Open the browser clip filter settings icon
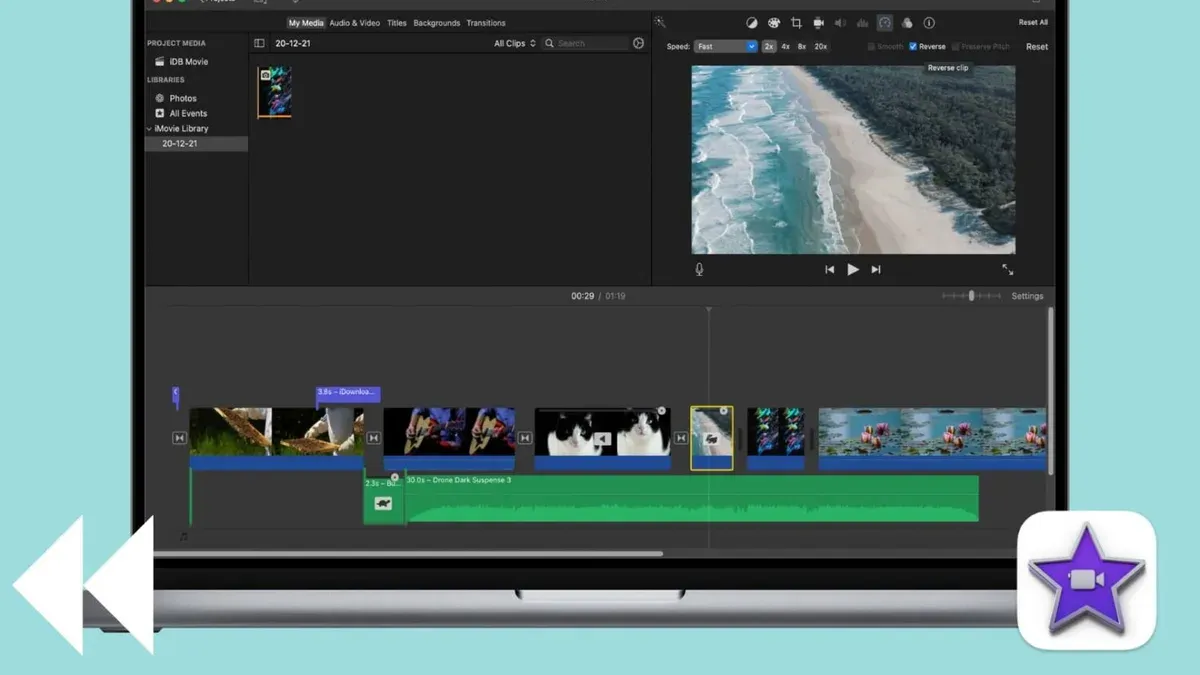The image size is (1200, 675). pos(639,43)
